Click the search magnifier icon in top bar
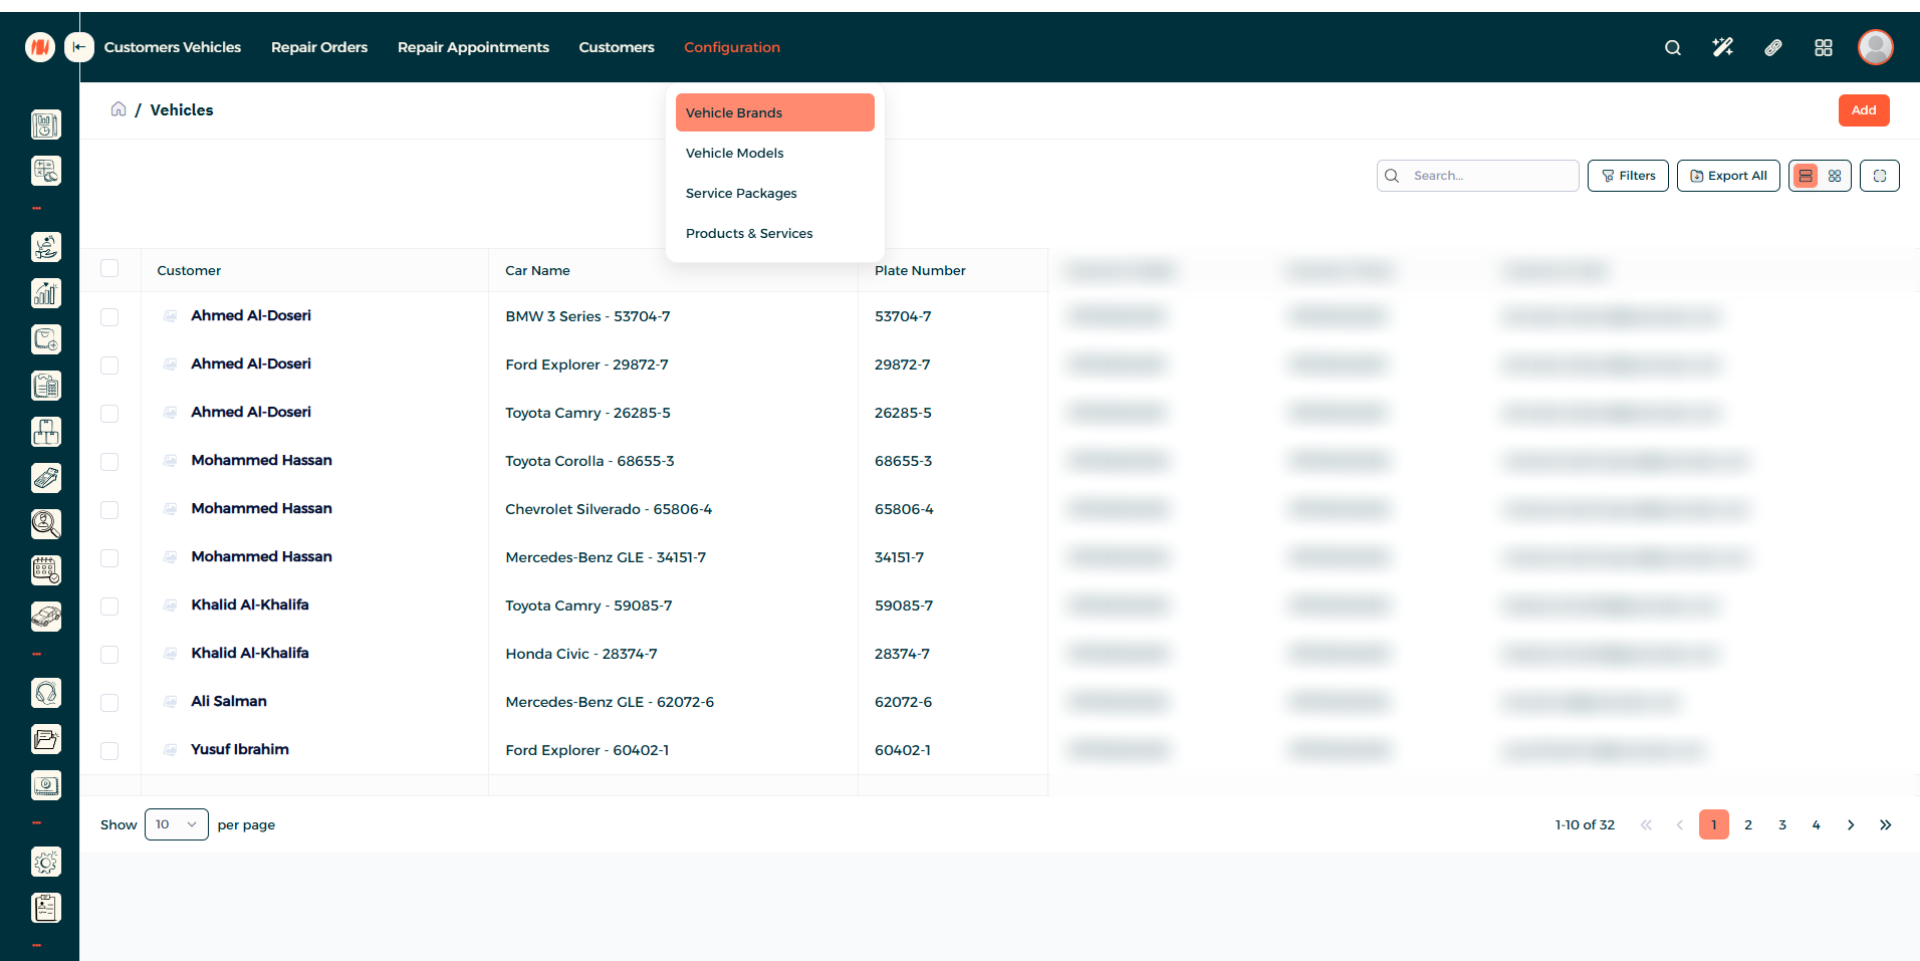The height and width of the screenshot is (961, 1920). point(1672,48)
